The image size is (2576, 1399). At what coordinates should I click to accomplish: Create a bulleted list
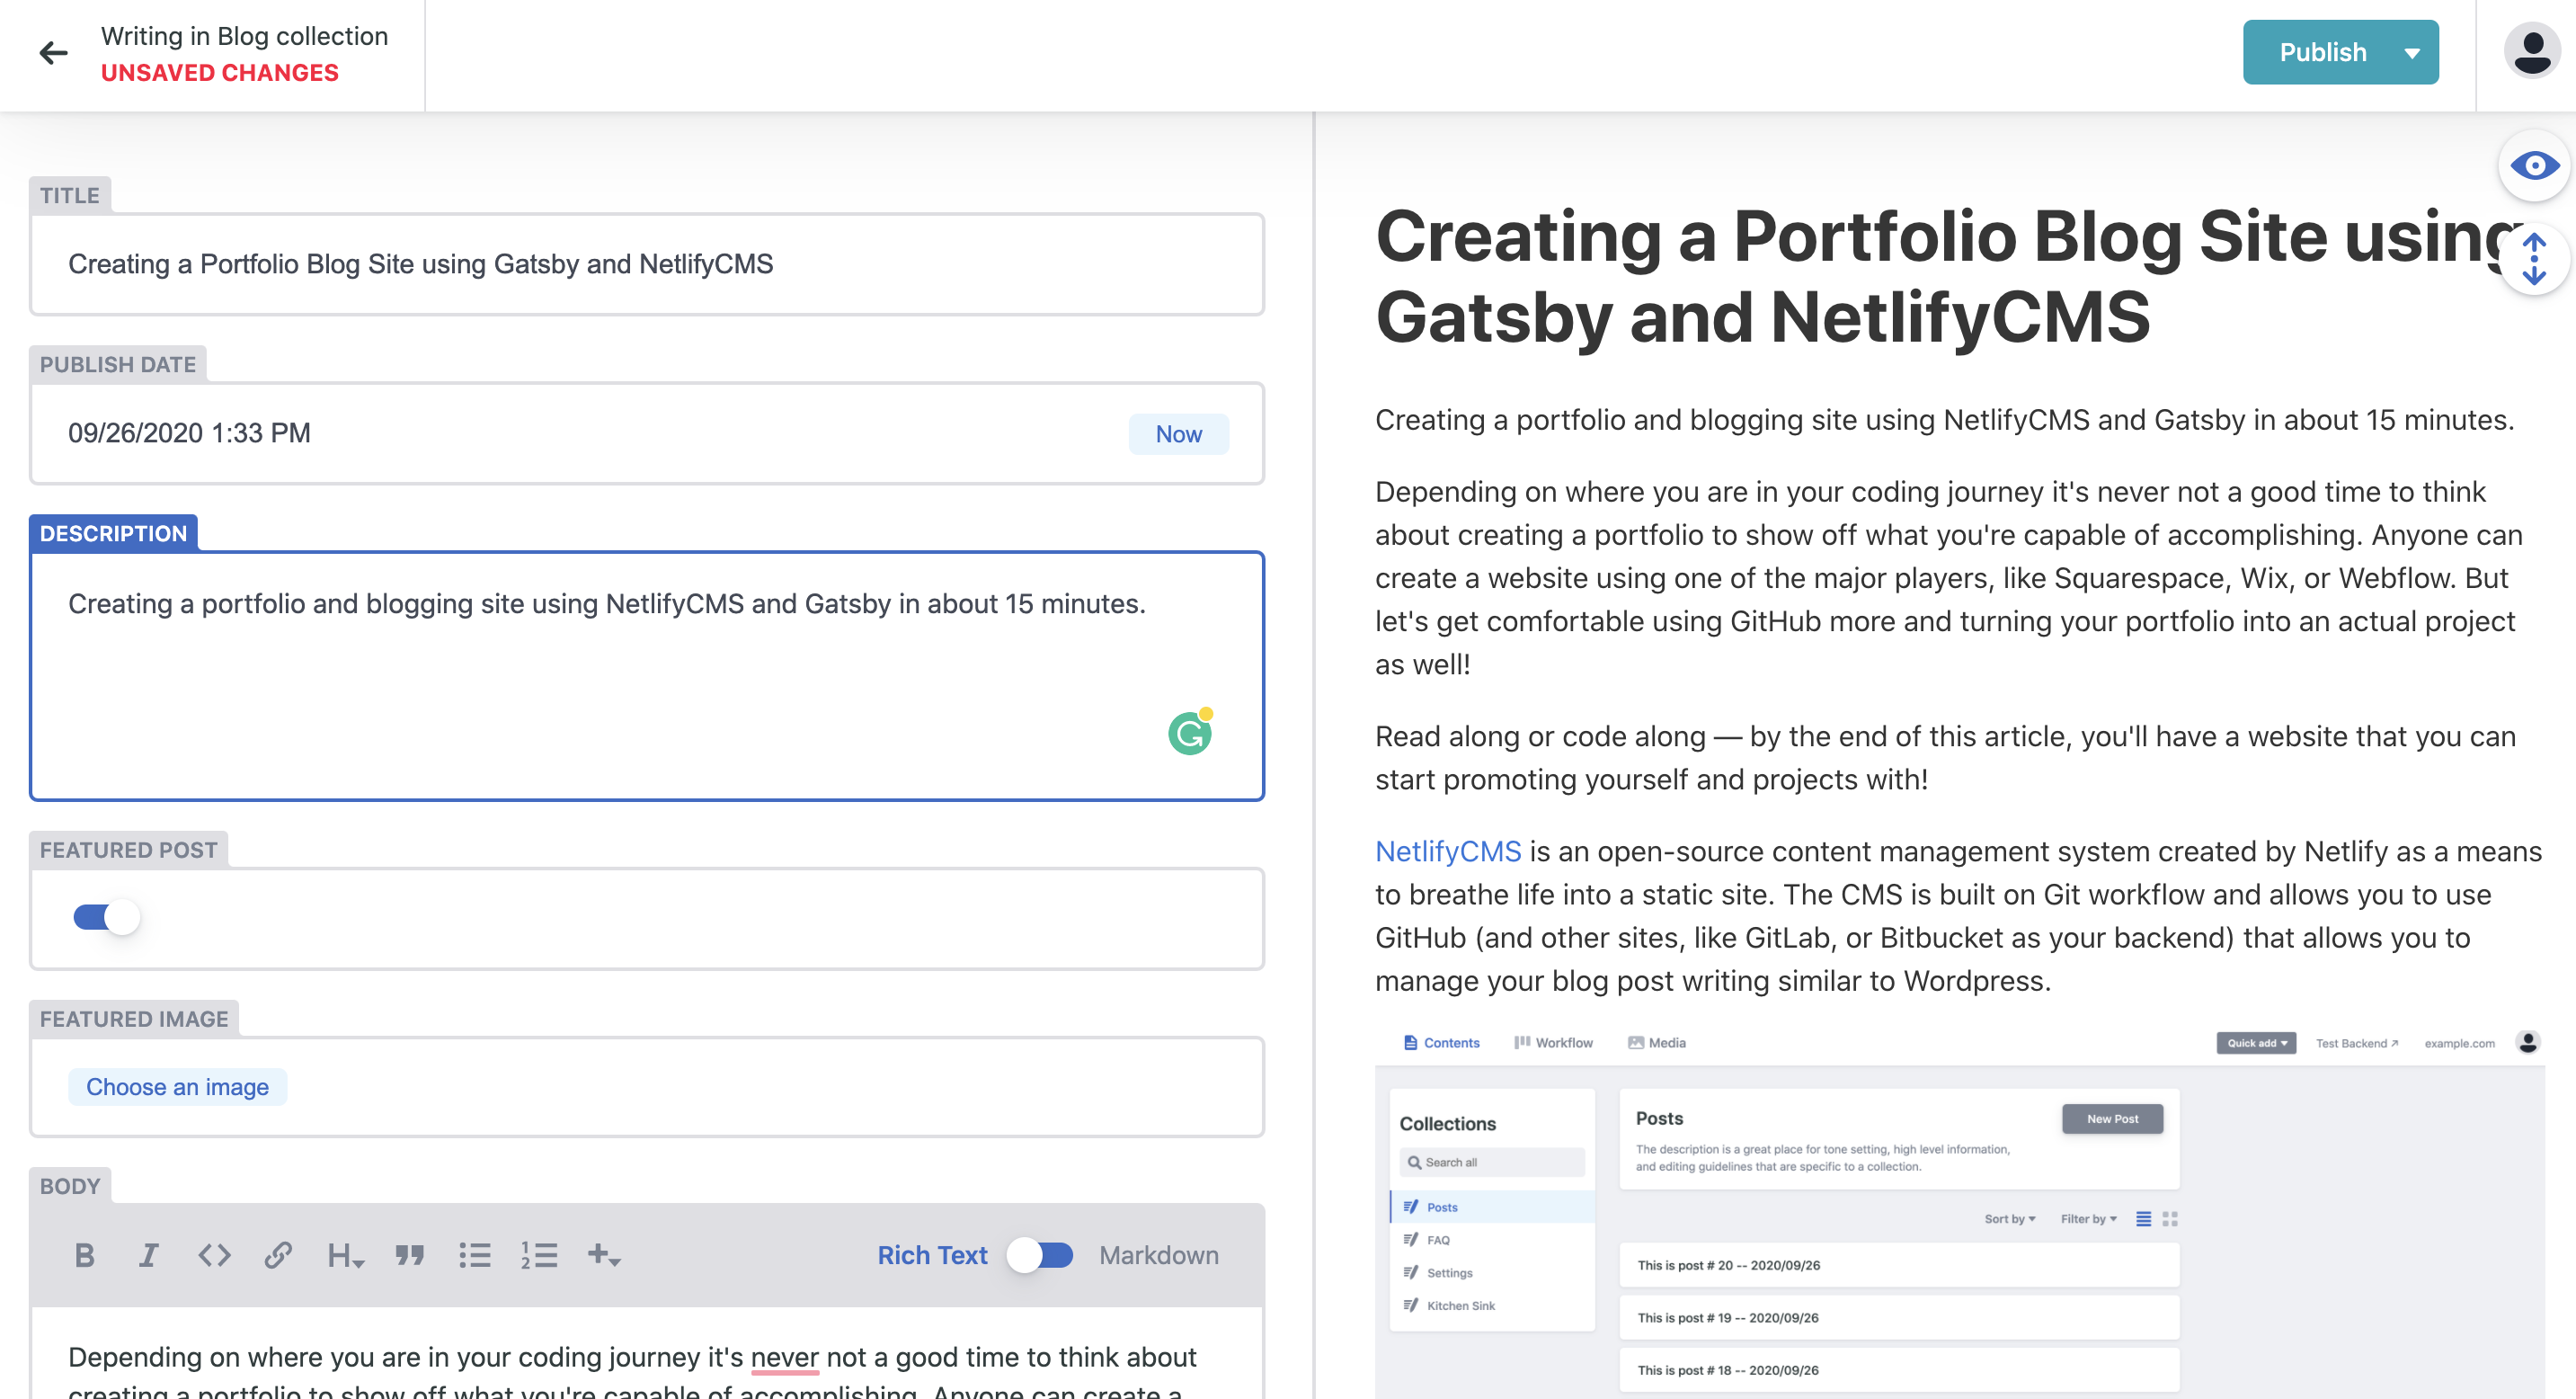point(474,1255)
